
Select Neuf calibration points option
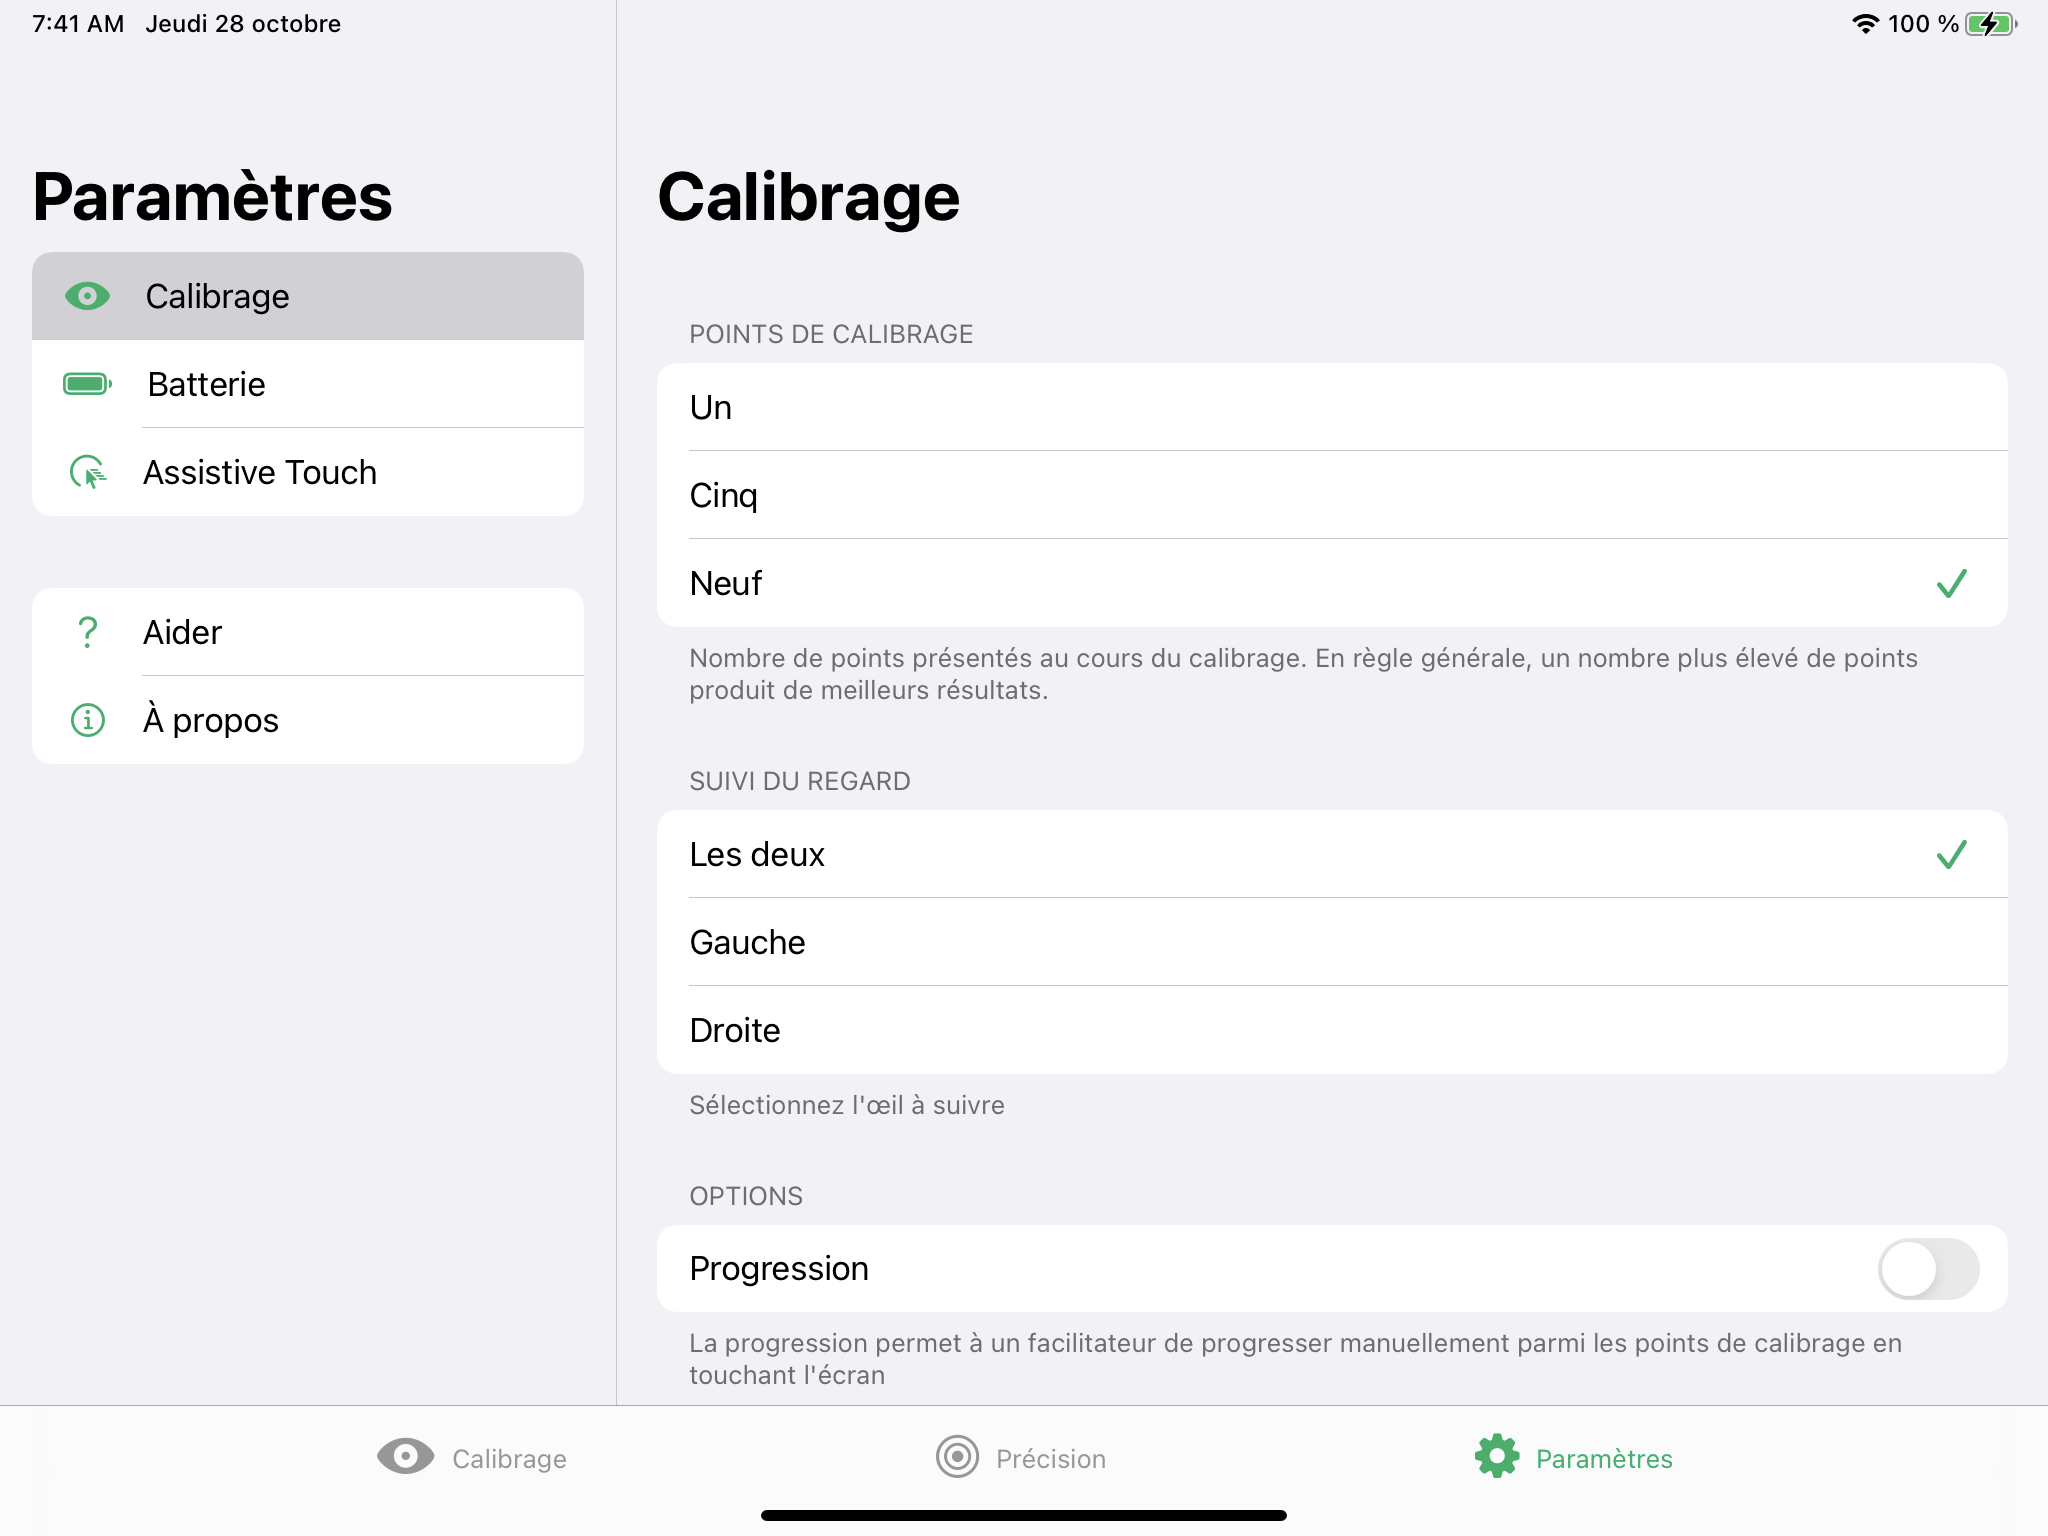(1330, 584)
